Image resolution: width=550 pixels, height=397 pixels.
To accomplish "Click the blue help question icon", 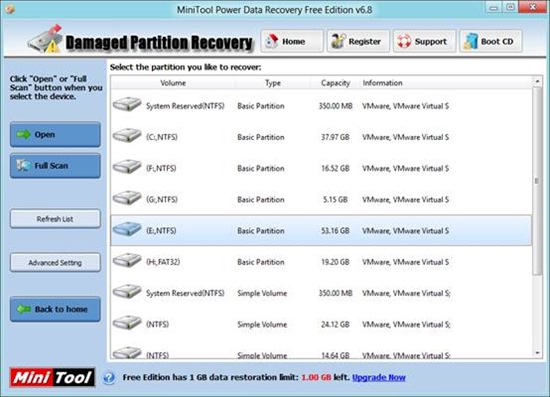I will click(109, 378).
